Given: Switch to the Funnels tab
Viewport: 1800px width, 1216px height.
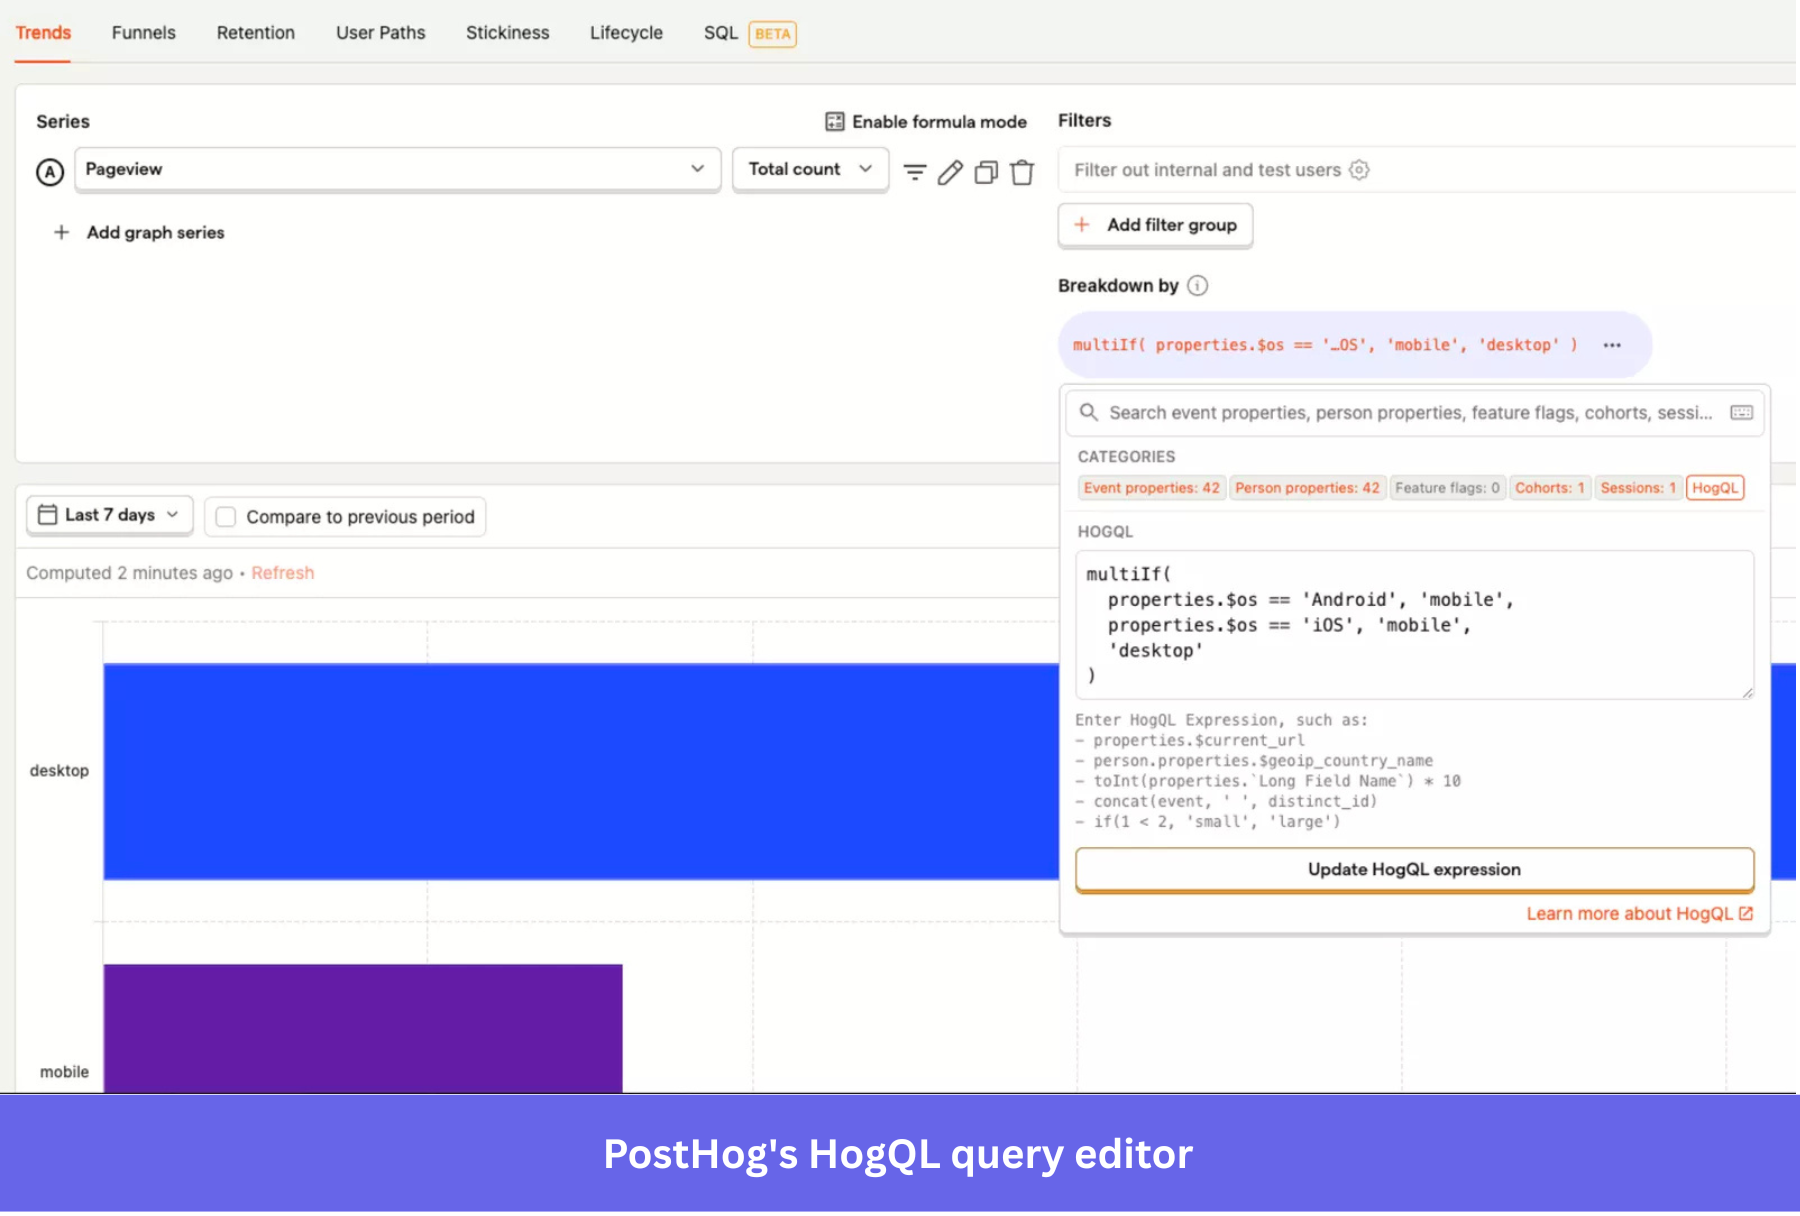Looking at the screenshot, I should point(144,33).
